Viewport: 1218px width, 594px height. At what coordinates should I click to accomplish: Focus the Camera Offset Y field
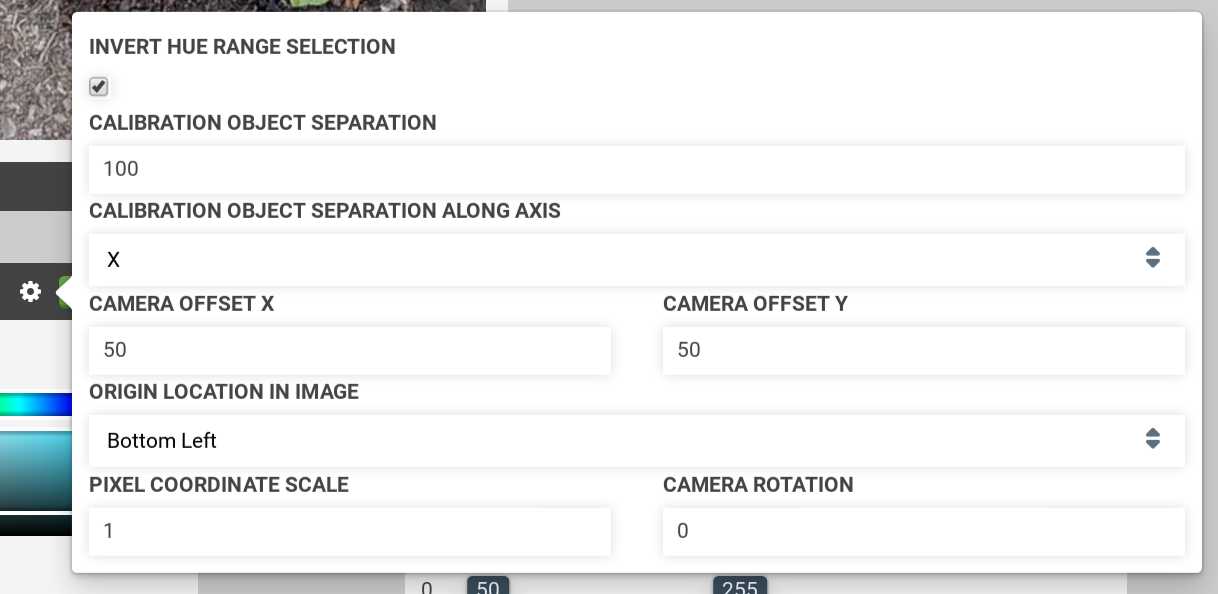[x=923, y=350]
